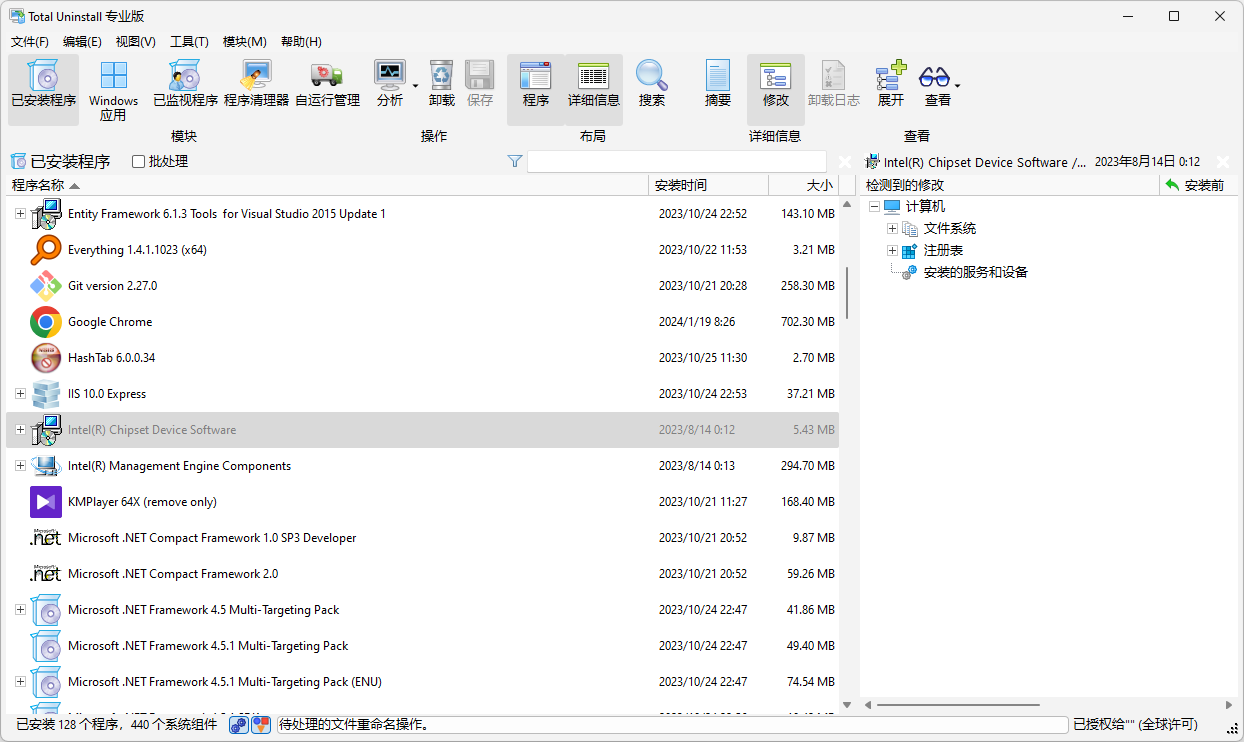Open the 帮助(H) menu
The image size is (1244, 742).
click(x=301, y=41)
